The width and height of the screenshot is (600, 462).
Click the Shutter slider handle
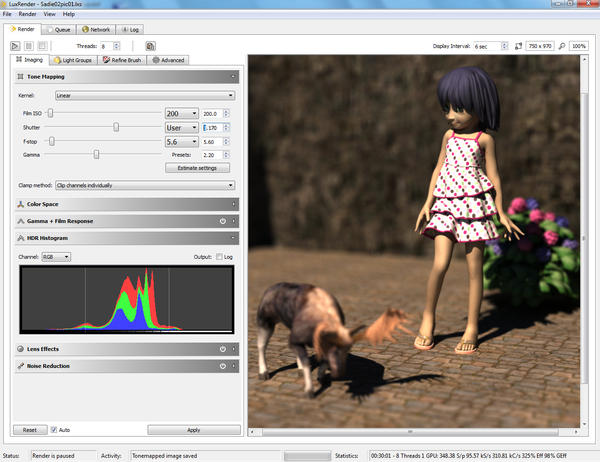(x=116, y=127)
